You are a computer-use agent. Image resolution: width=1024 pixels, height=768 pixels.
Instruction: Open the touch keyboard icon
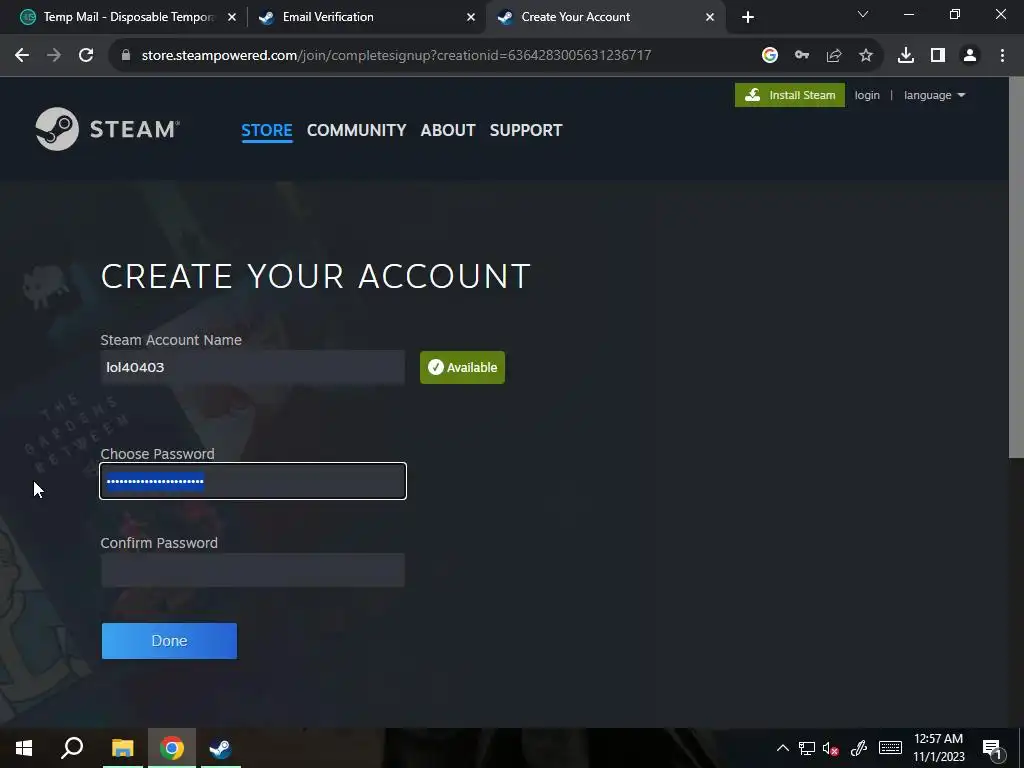coord(890,748)
